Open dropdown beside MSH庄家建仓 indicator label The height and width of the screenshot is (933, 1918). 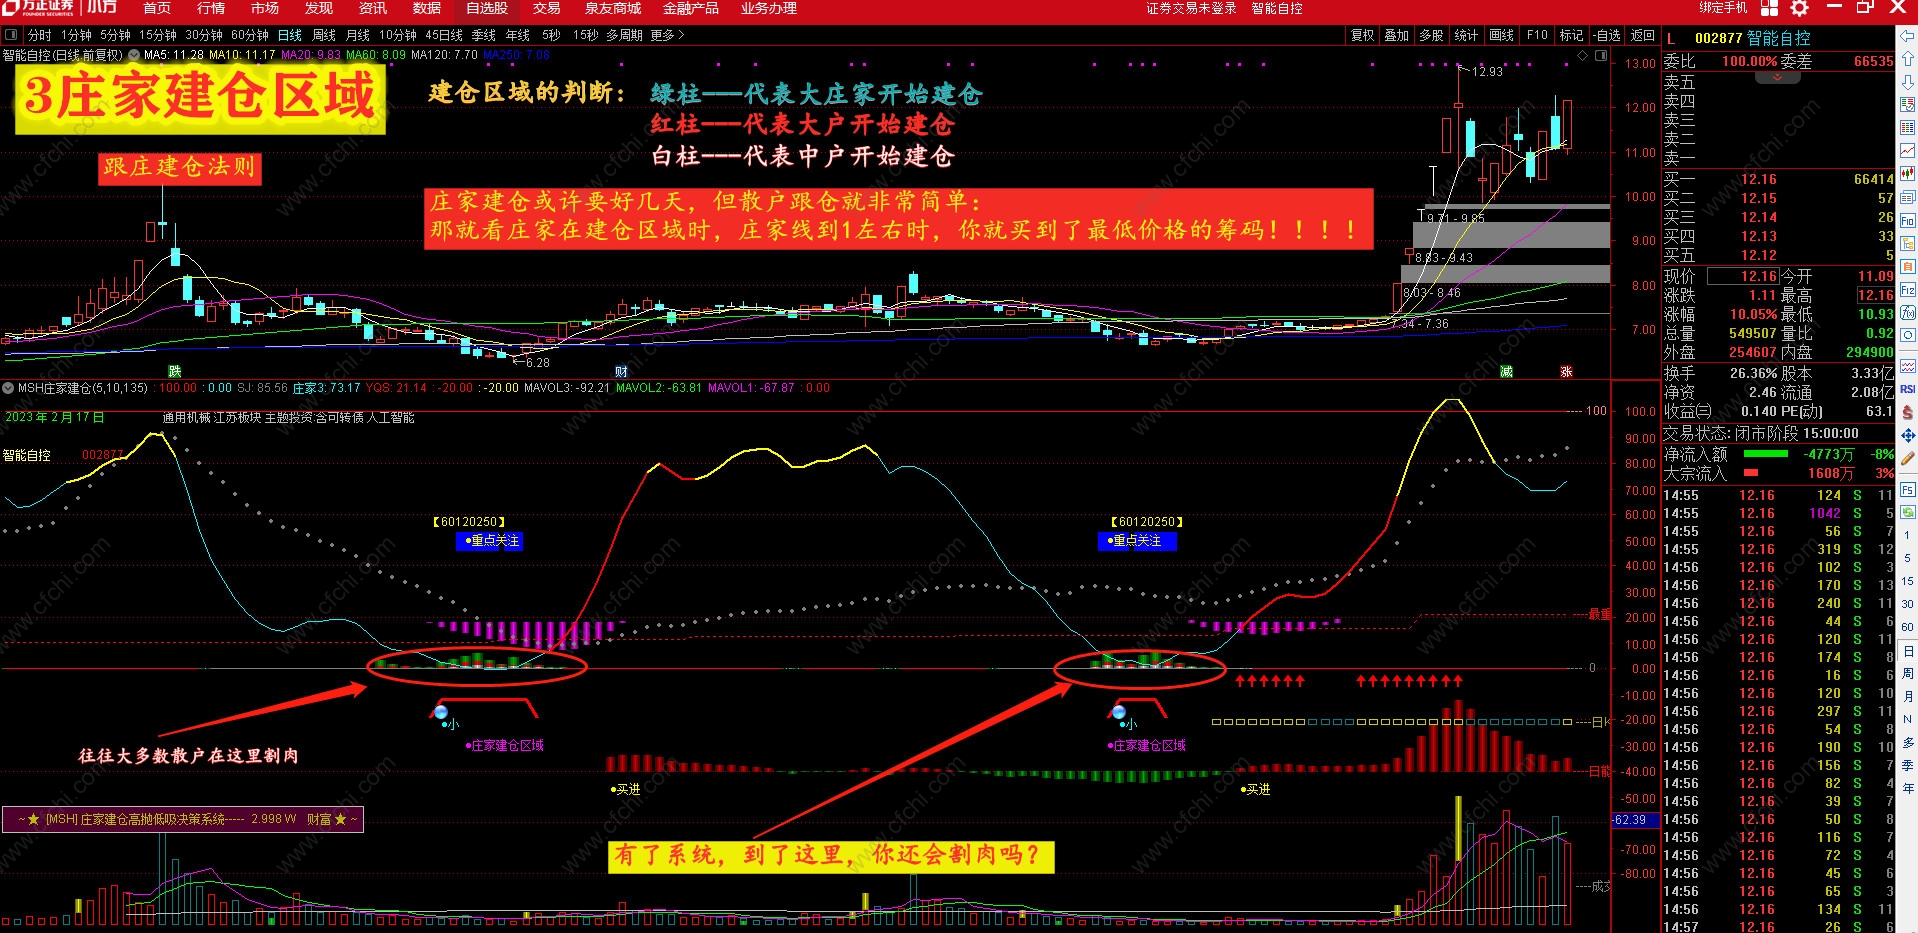click(x=9, y=388)
